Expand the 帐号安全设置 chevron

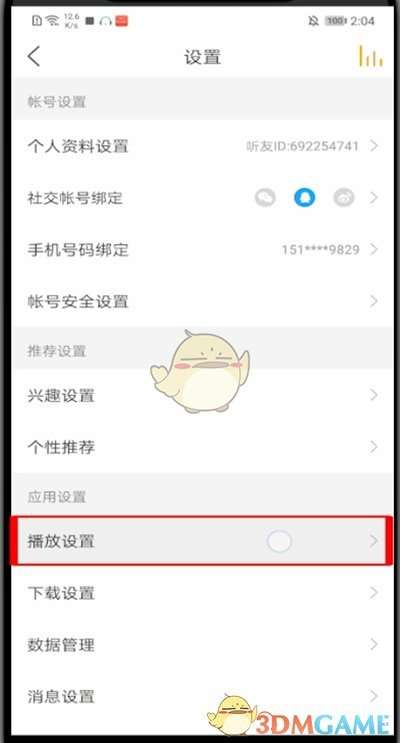click(374, 301)
